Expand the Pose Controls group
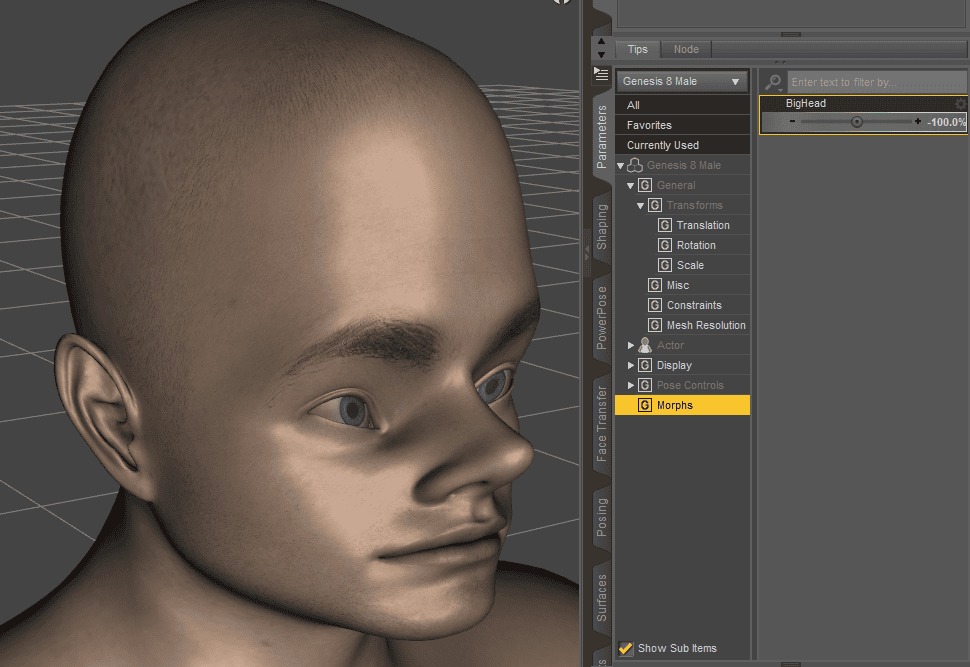Image resolution: width=970 pixels, height=667 pixels. (x=631, y=384)
